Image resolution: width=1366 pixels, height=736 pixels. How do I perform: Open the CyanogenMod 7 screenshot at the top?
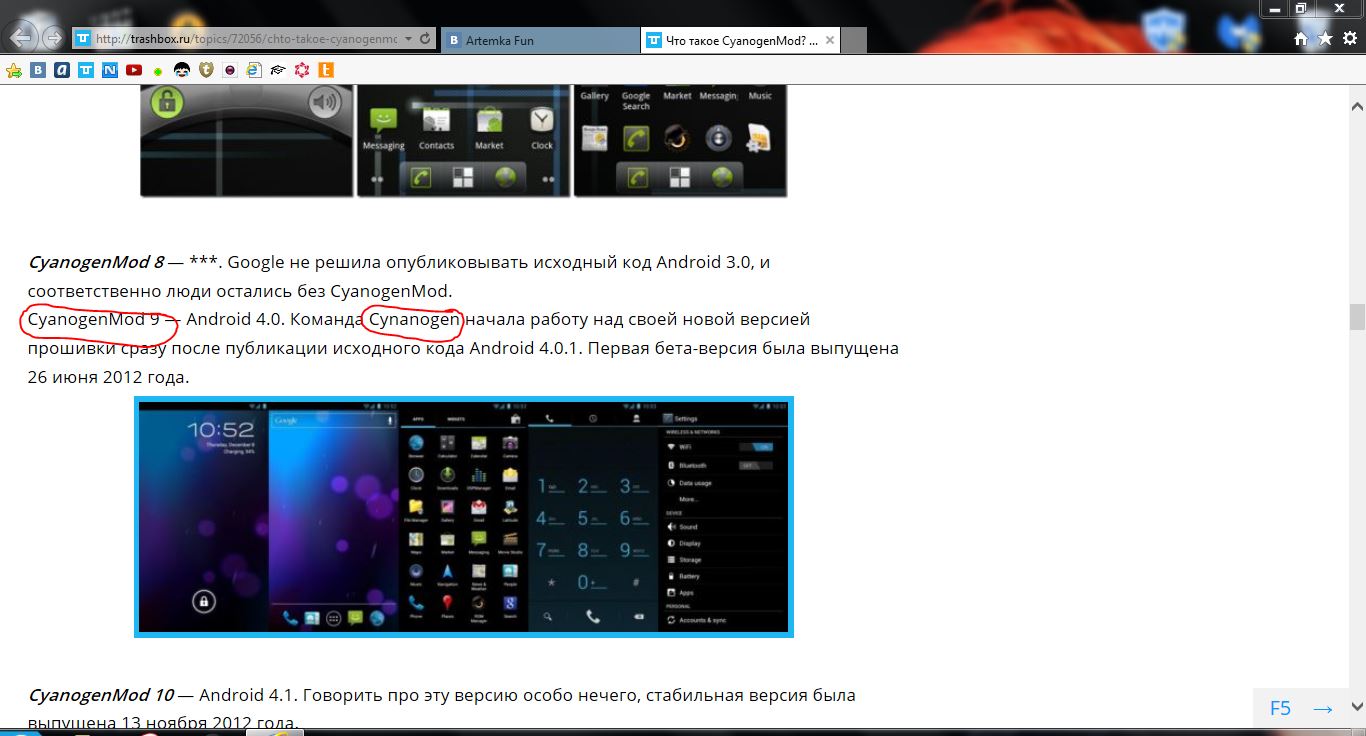coord(464,141)
